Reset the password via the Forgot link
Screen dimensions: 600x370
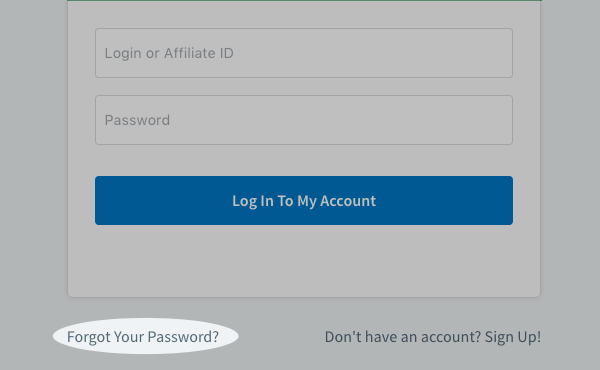[x=143, y=337]
